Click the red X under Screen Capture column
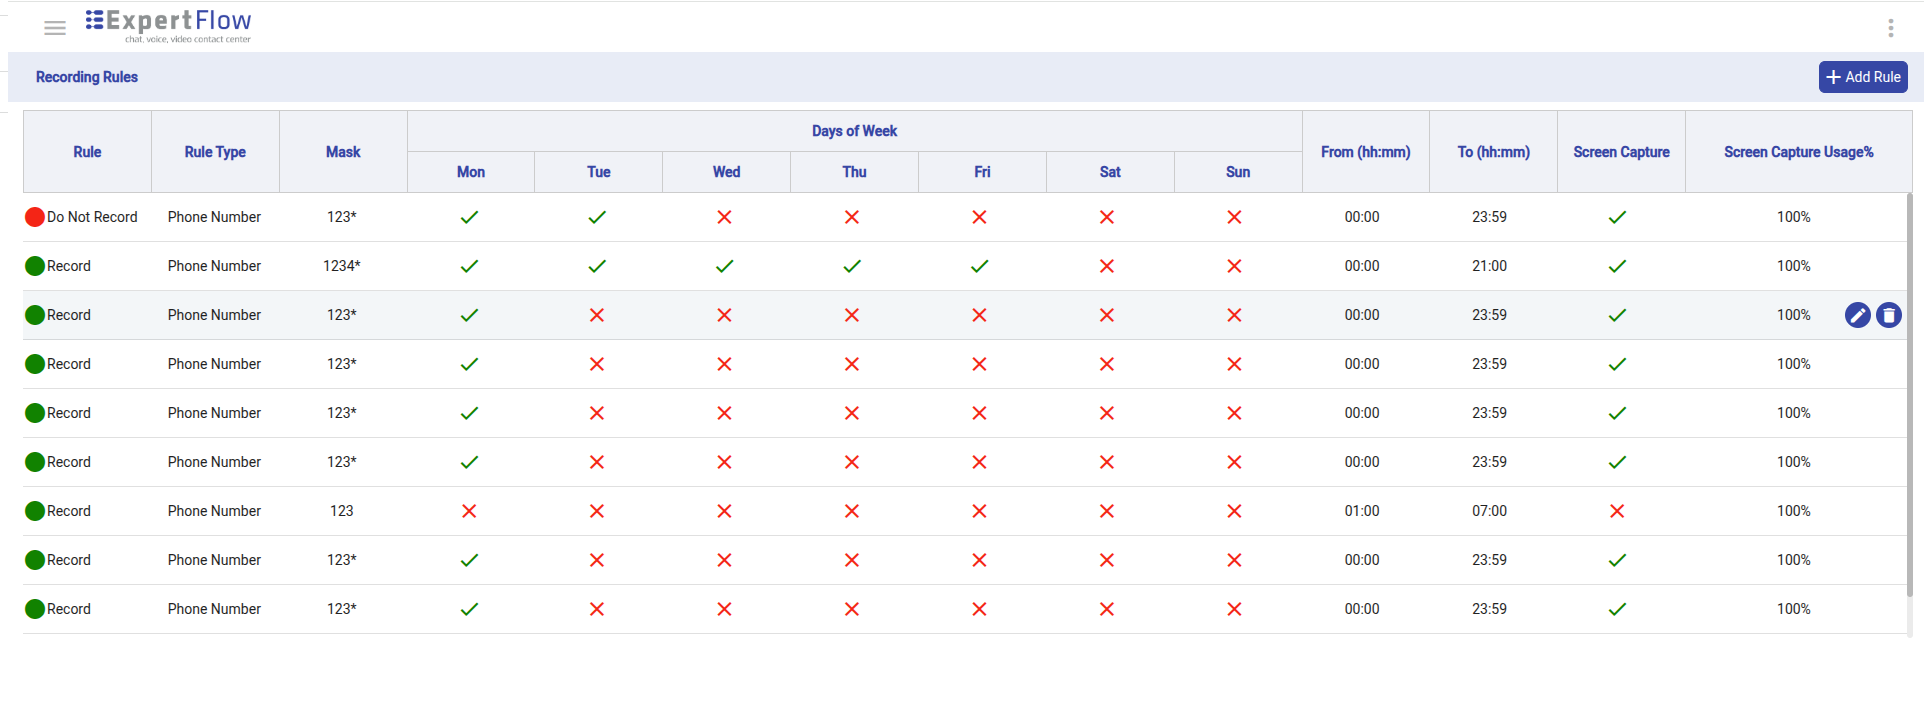 point(1617,511)
